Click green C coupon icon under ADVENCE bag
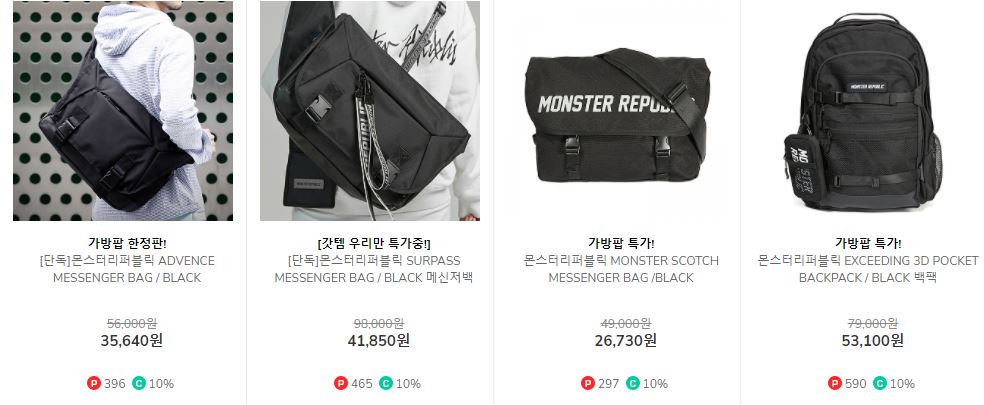Viewport: 984px width, 405px height. [x=138, y=383]
